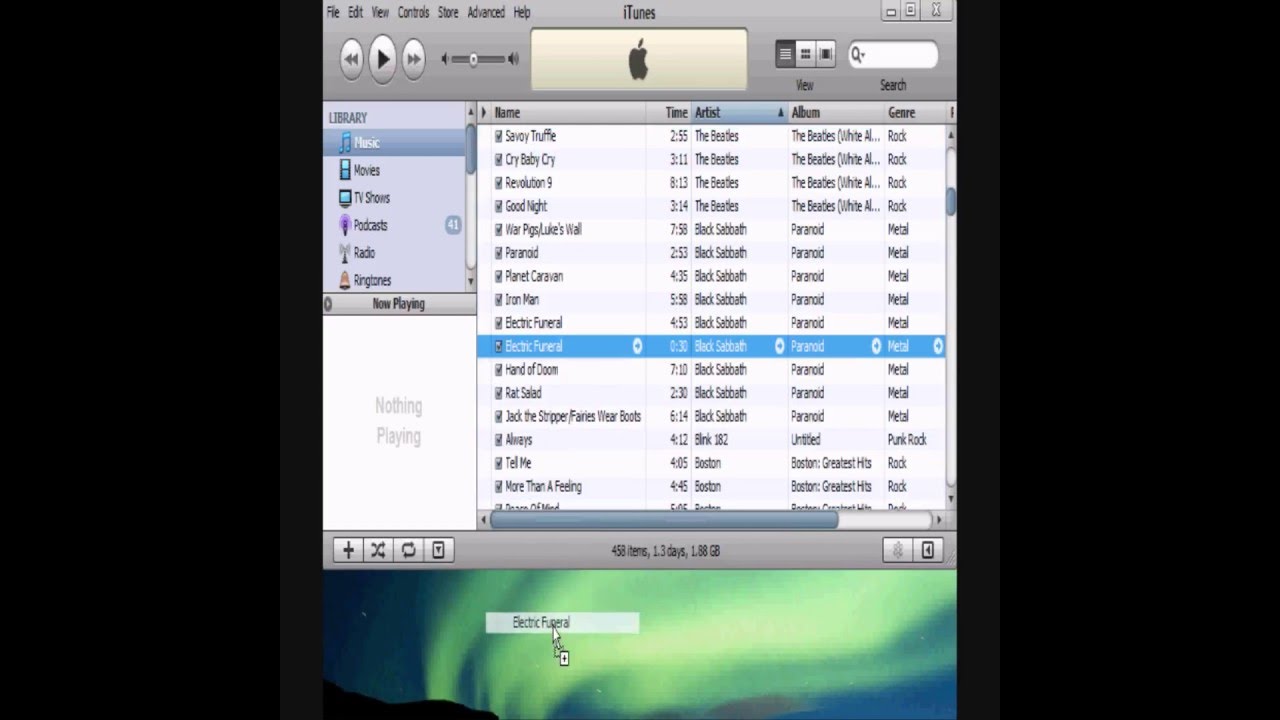
Task: Click arrow next to selected Electric Funeral name
Action: 637,346
